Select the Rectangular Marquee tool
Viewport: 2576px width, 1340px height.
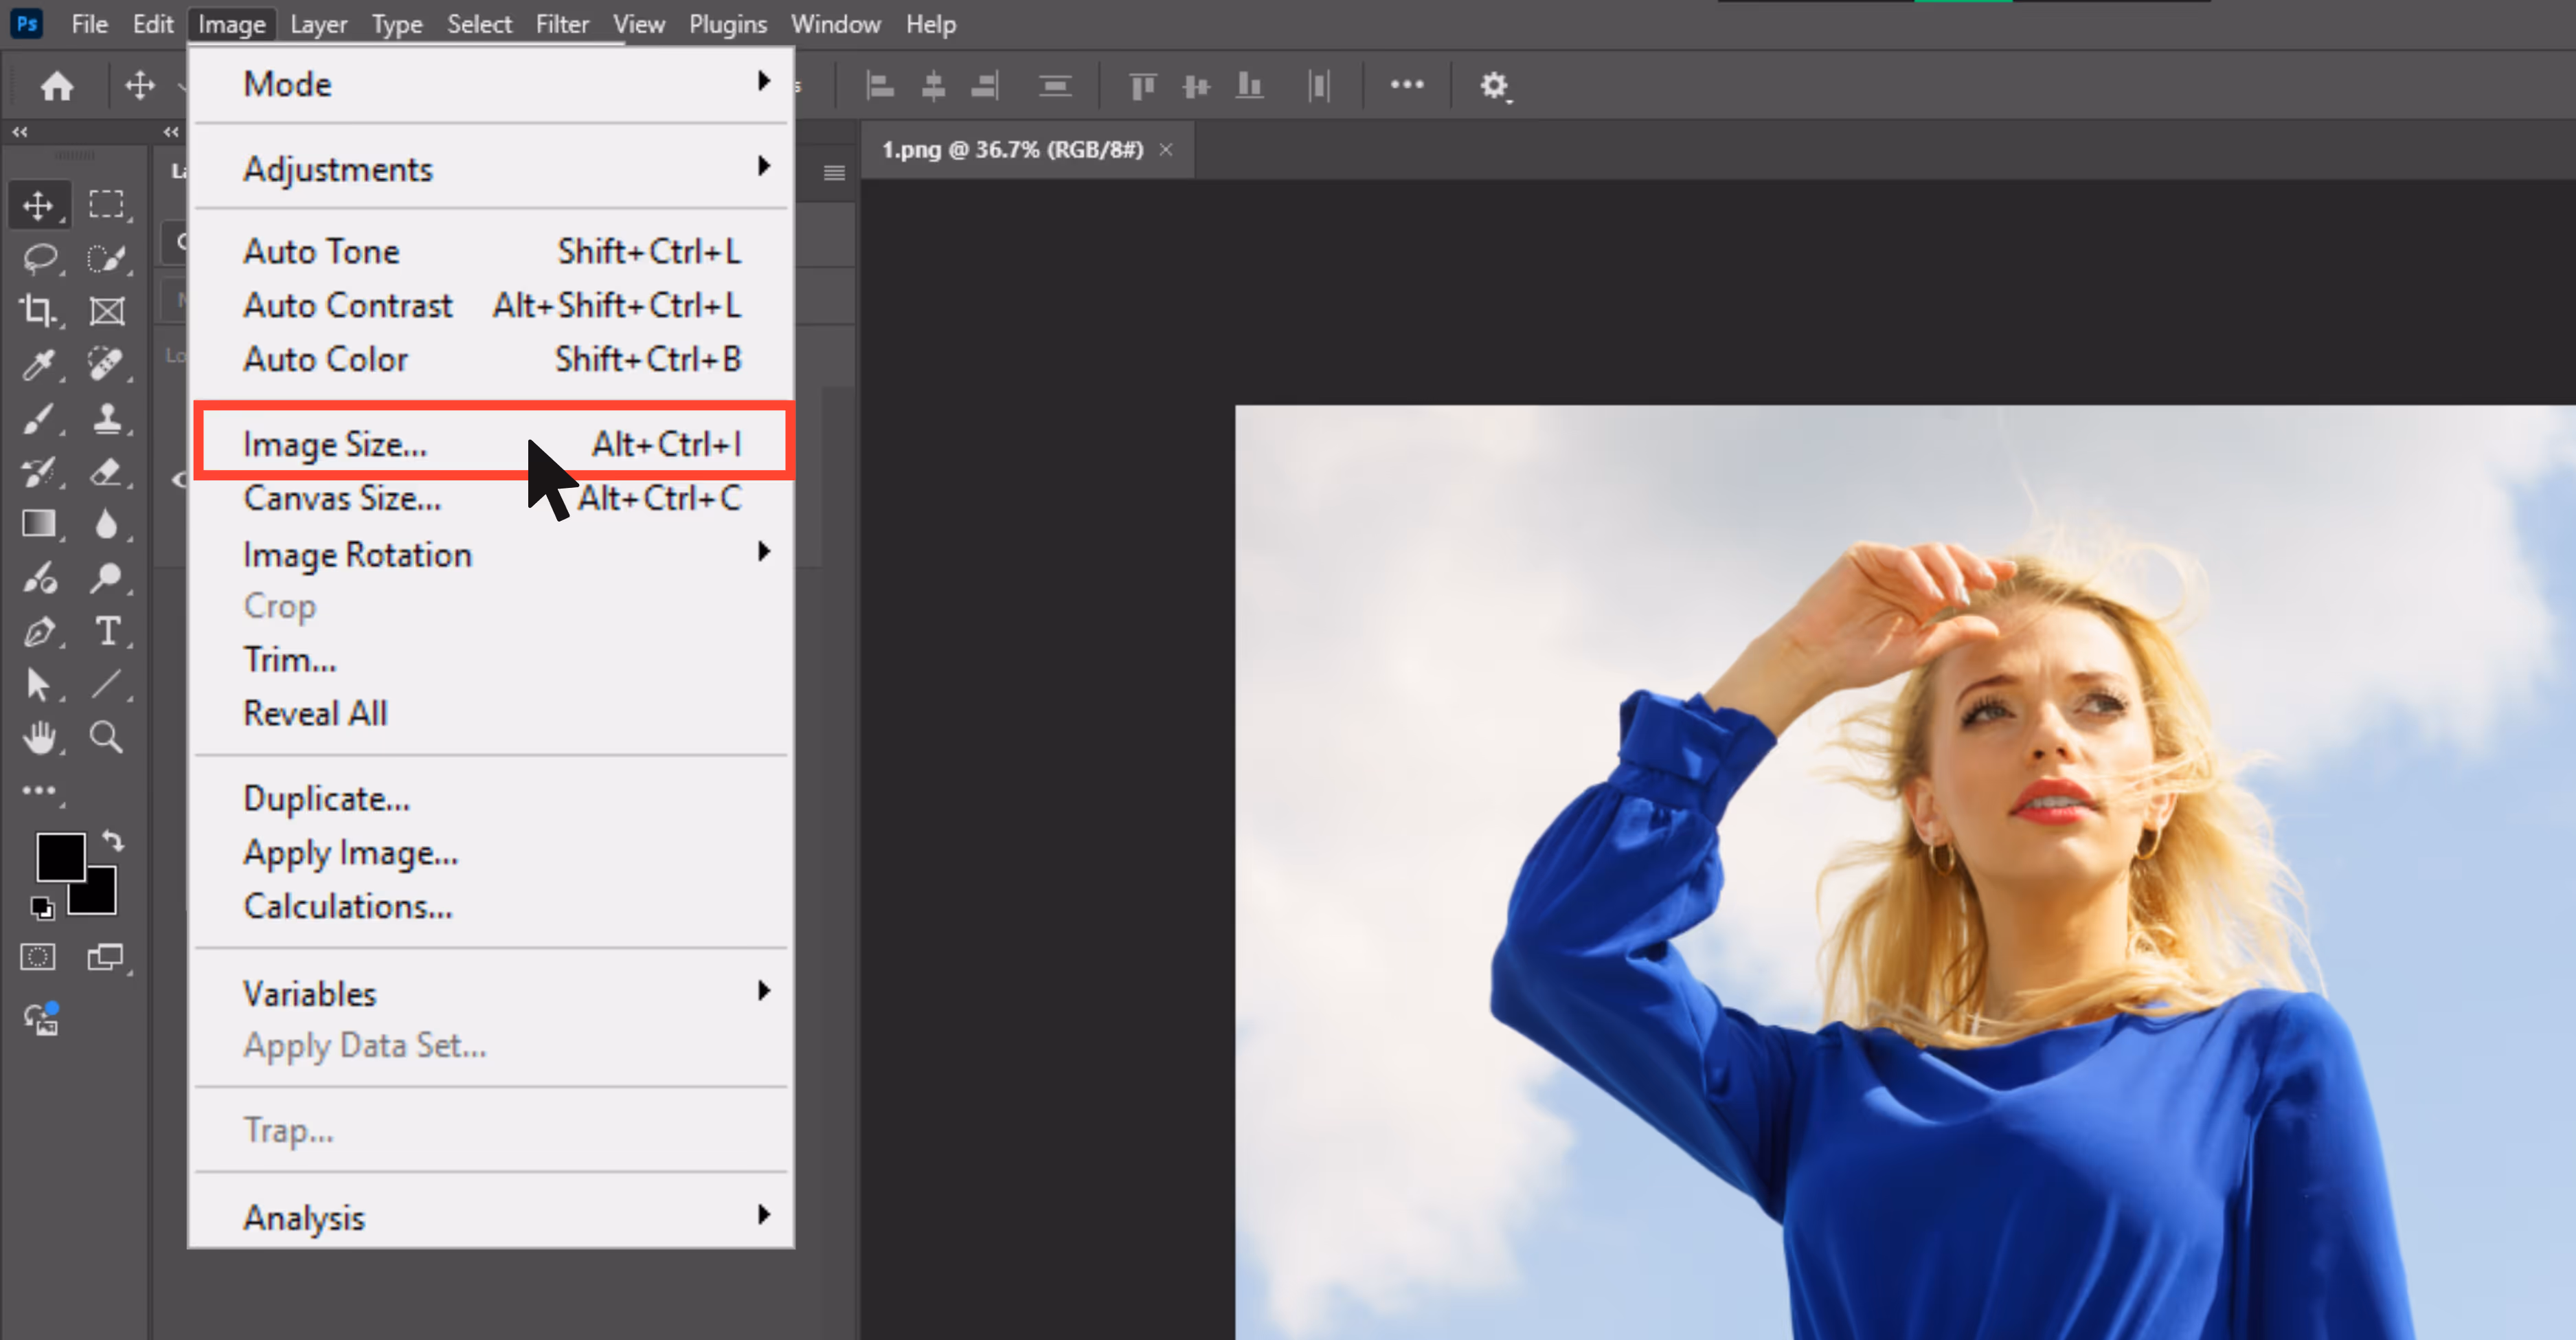click(x=106, y=204)
